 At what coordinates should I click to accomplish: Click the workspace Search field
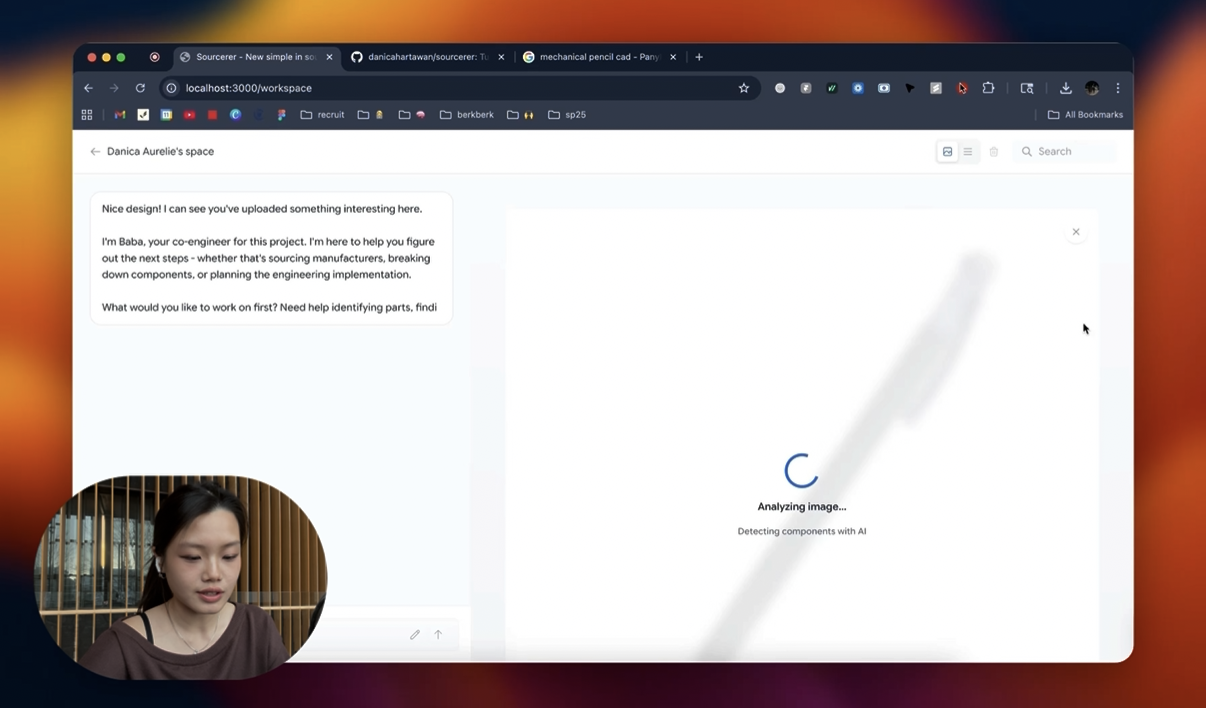click(1067, 152)
